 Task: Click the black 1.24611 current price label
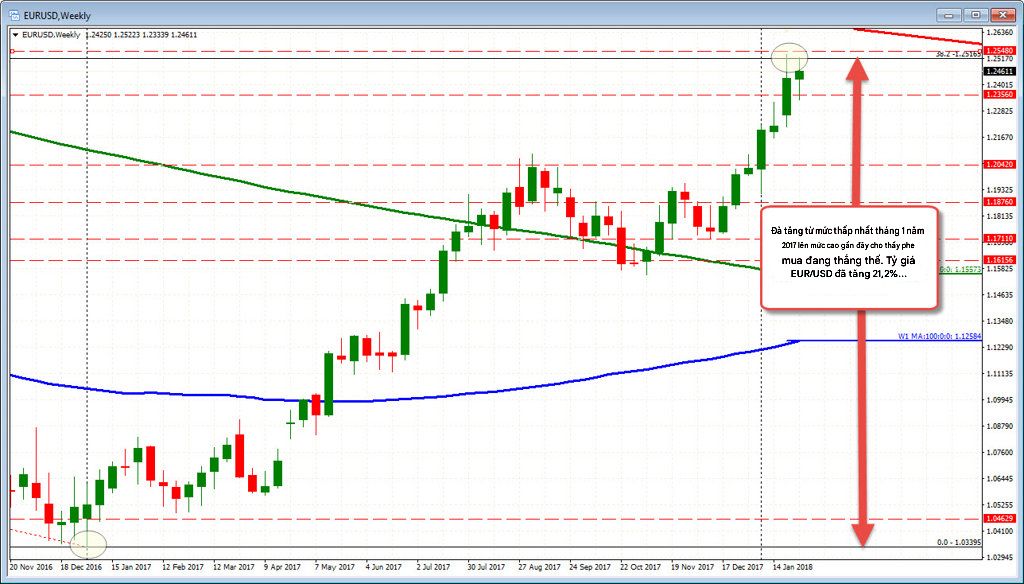pyautogui.click(x=999, y=71)
